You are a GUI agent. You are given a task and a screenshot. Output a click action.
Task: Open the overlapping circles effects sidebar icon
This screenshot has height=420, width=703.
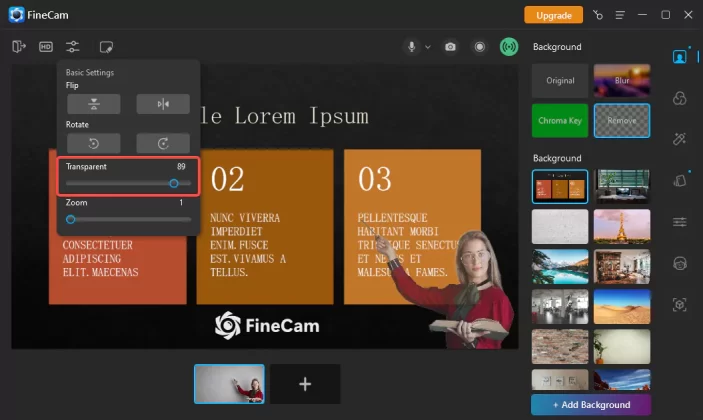(680, 98)
